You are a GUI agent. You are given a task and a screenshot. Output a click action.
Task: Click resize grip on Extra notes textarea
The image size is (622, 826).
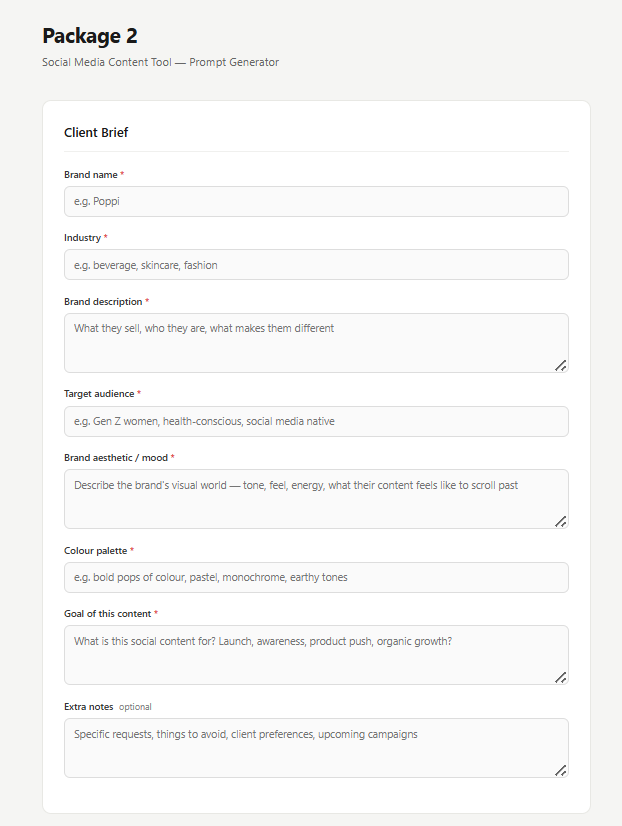click(x=561, y=771)
